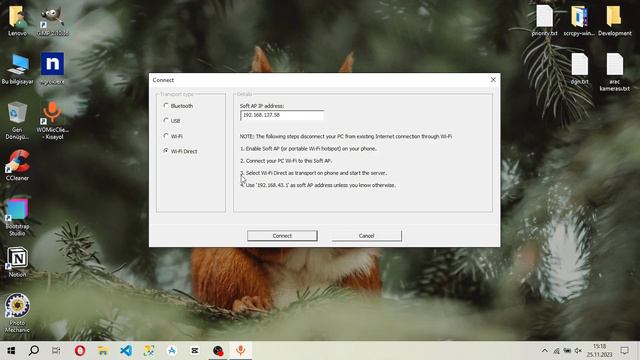This screenshot has width=640, height=360.
Task: Open Visual Studio Code from taskbar
Action: coord(126,351)
